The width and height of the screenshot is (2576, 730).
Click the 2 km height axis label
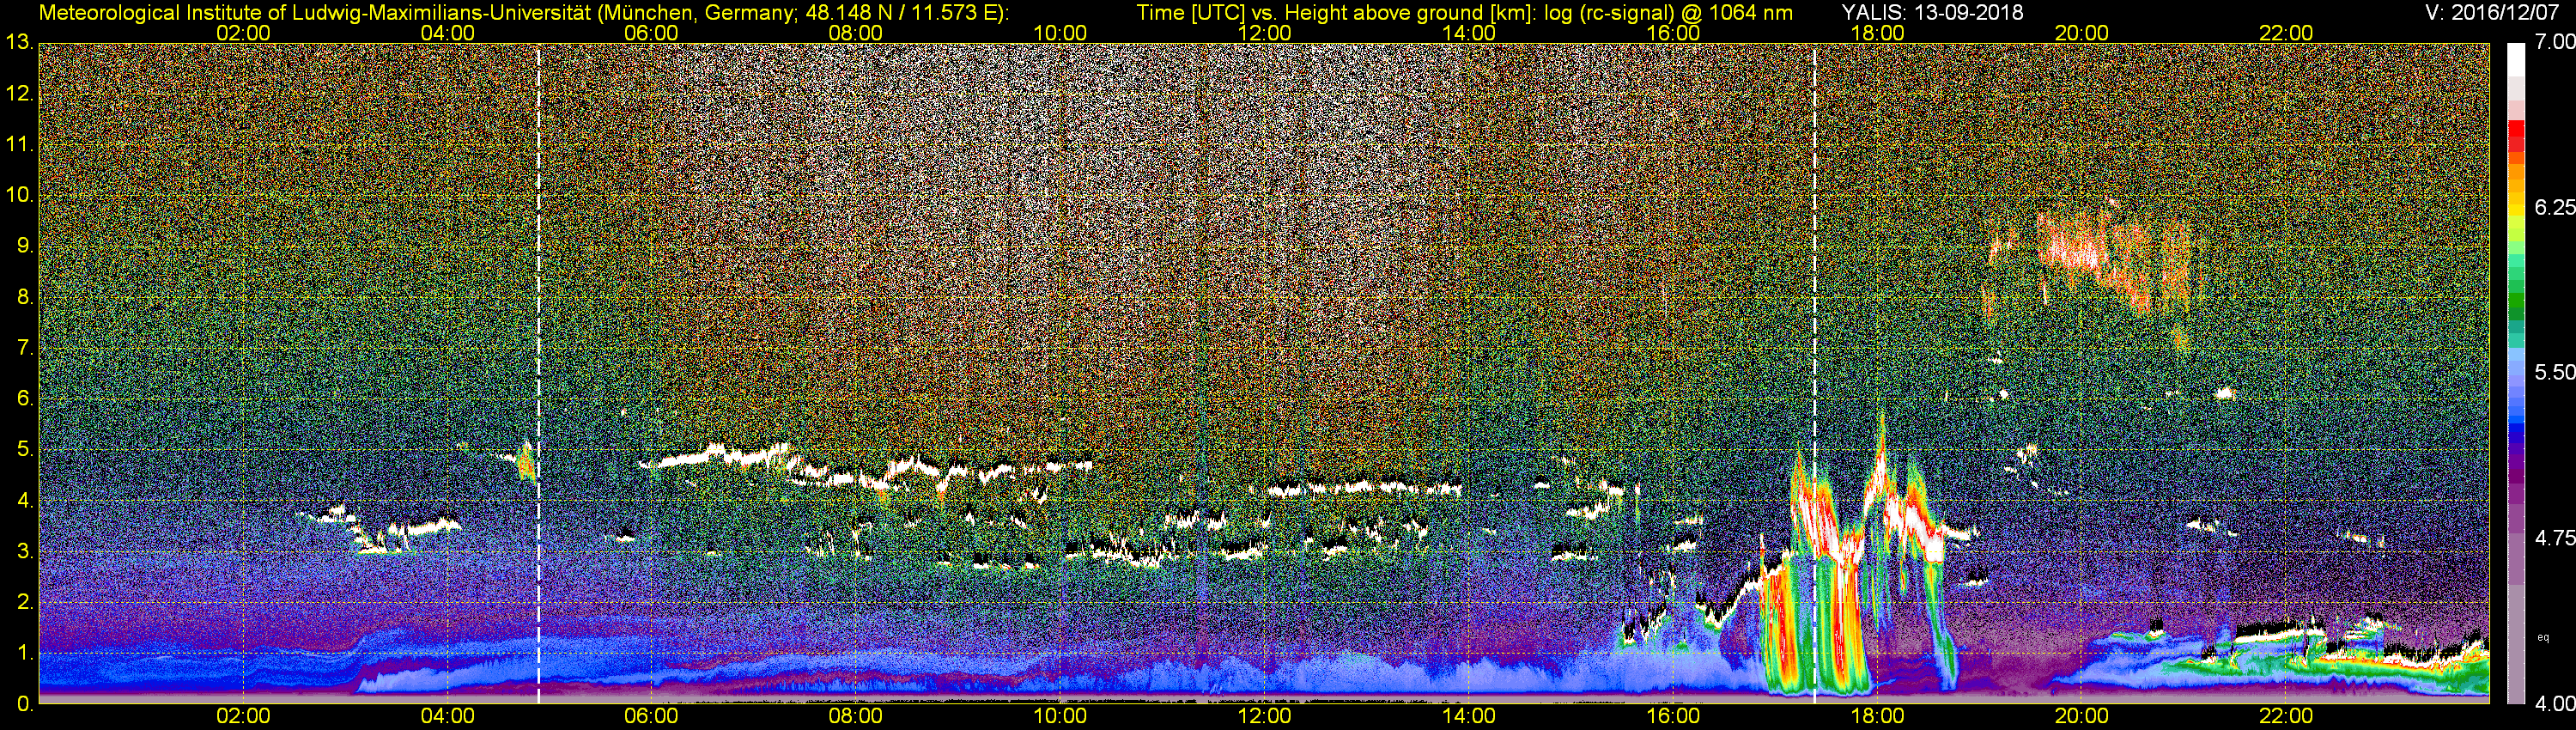coord(24,602)
